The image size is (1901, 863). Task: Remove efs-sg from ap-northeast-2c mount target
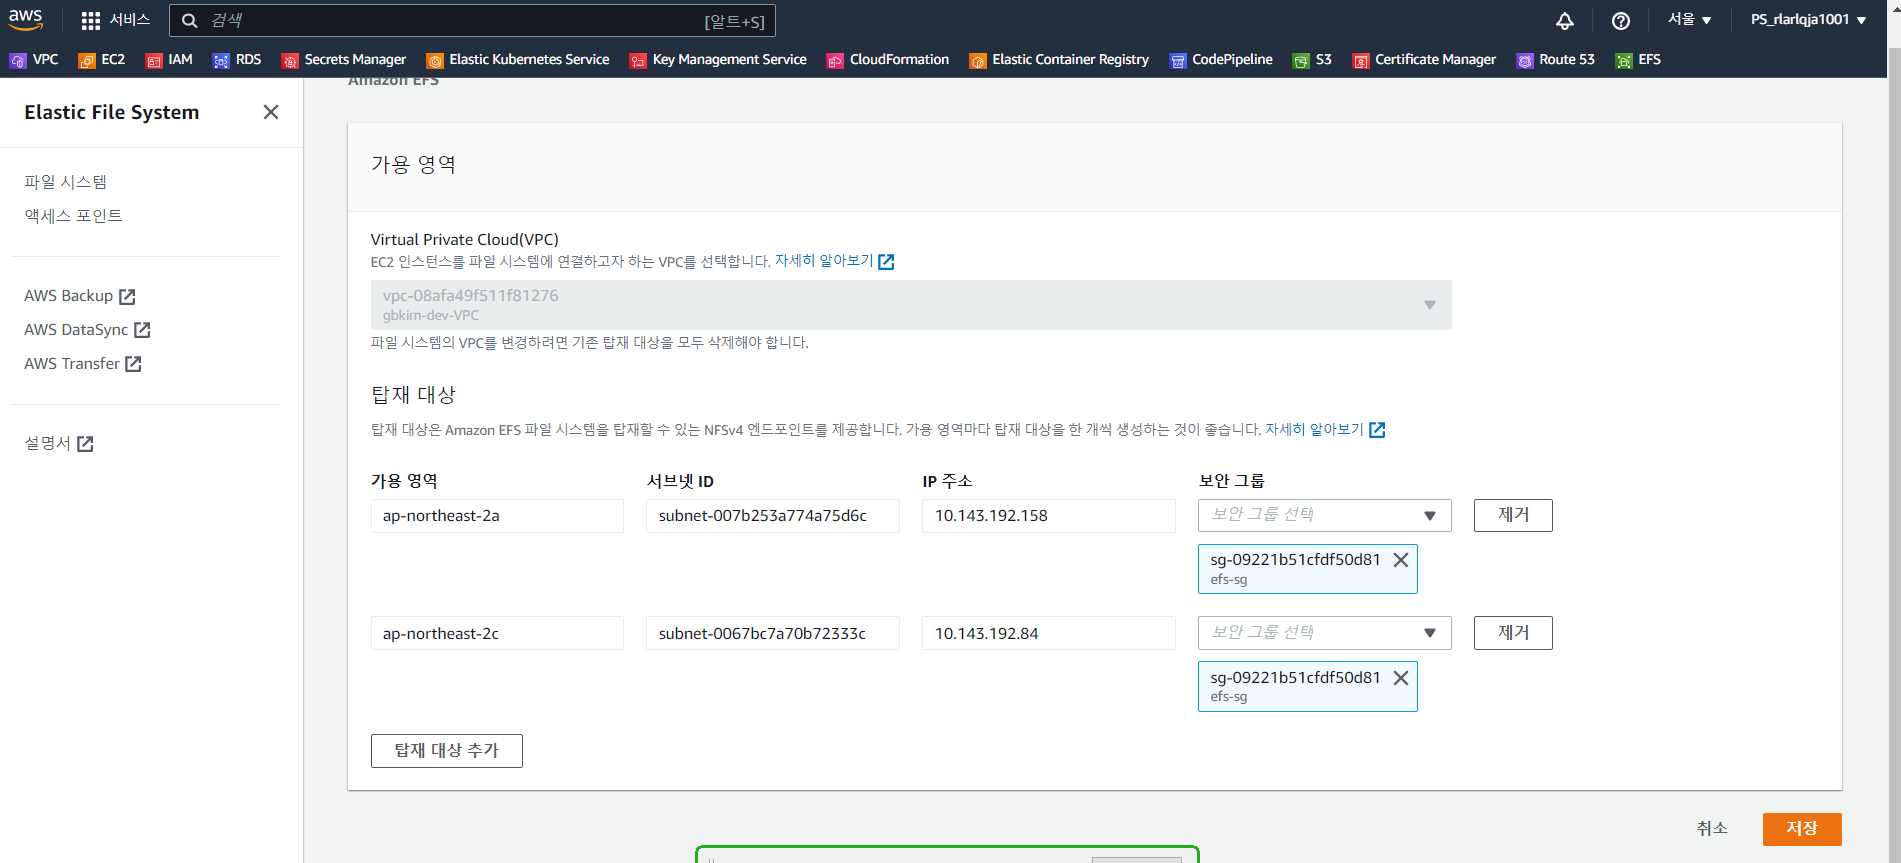coord(1400,678)
